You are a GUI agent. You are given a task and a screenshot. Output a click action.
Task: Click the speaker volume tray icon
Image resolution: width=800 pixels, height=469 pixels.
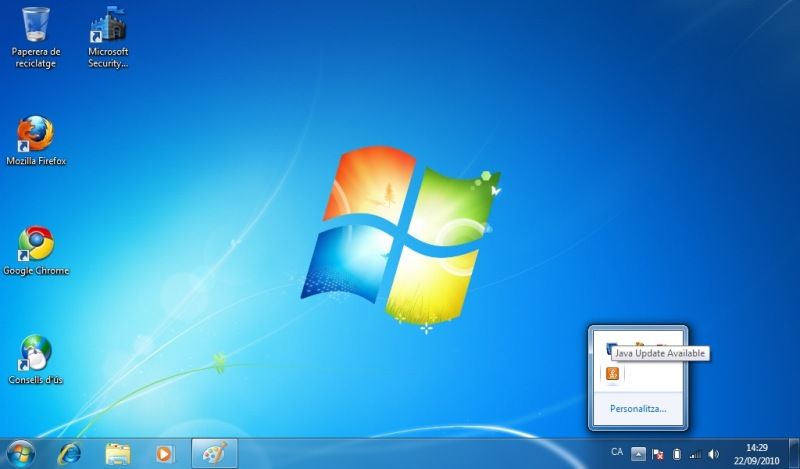[x=714, y=454]
